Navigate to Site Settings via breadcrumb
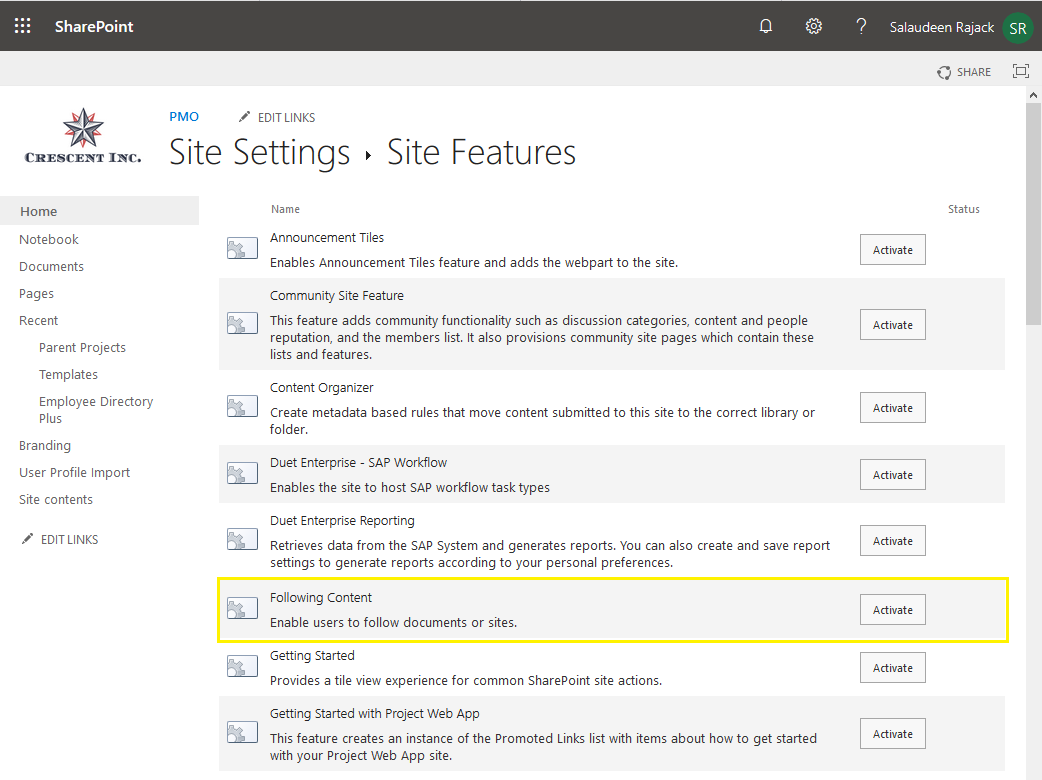 (x=259, y=152)
